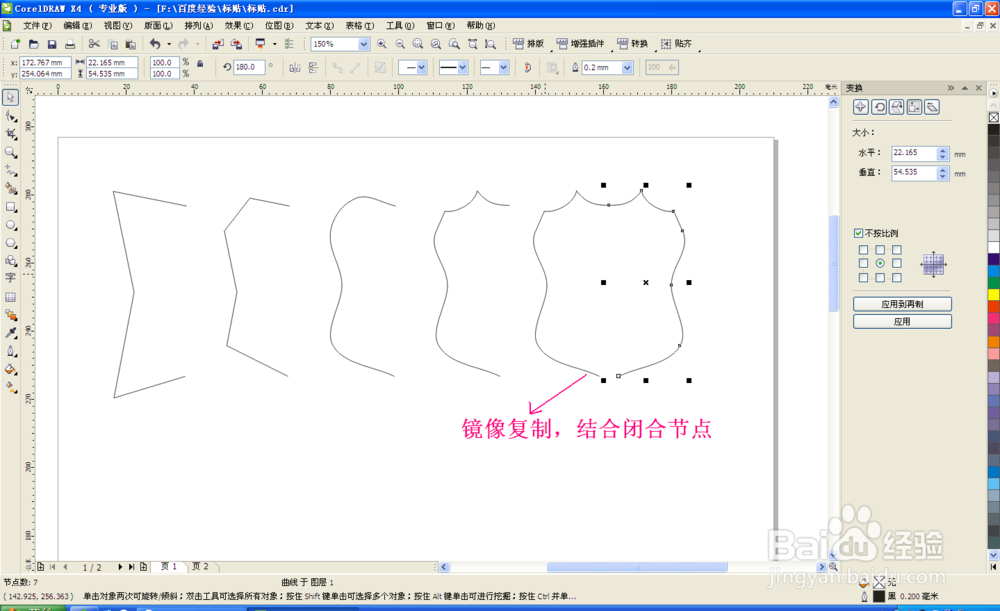Viewport: 1000px width, 611px height.
Task: Click the Zoom In icon on the toolbar
Action: tap(381, 44)
